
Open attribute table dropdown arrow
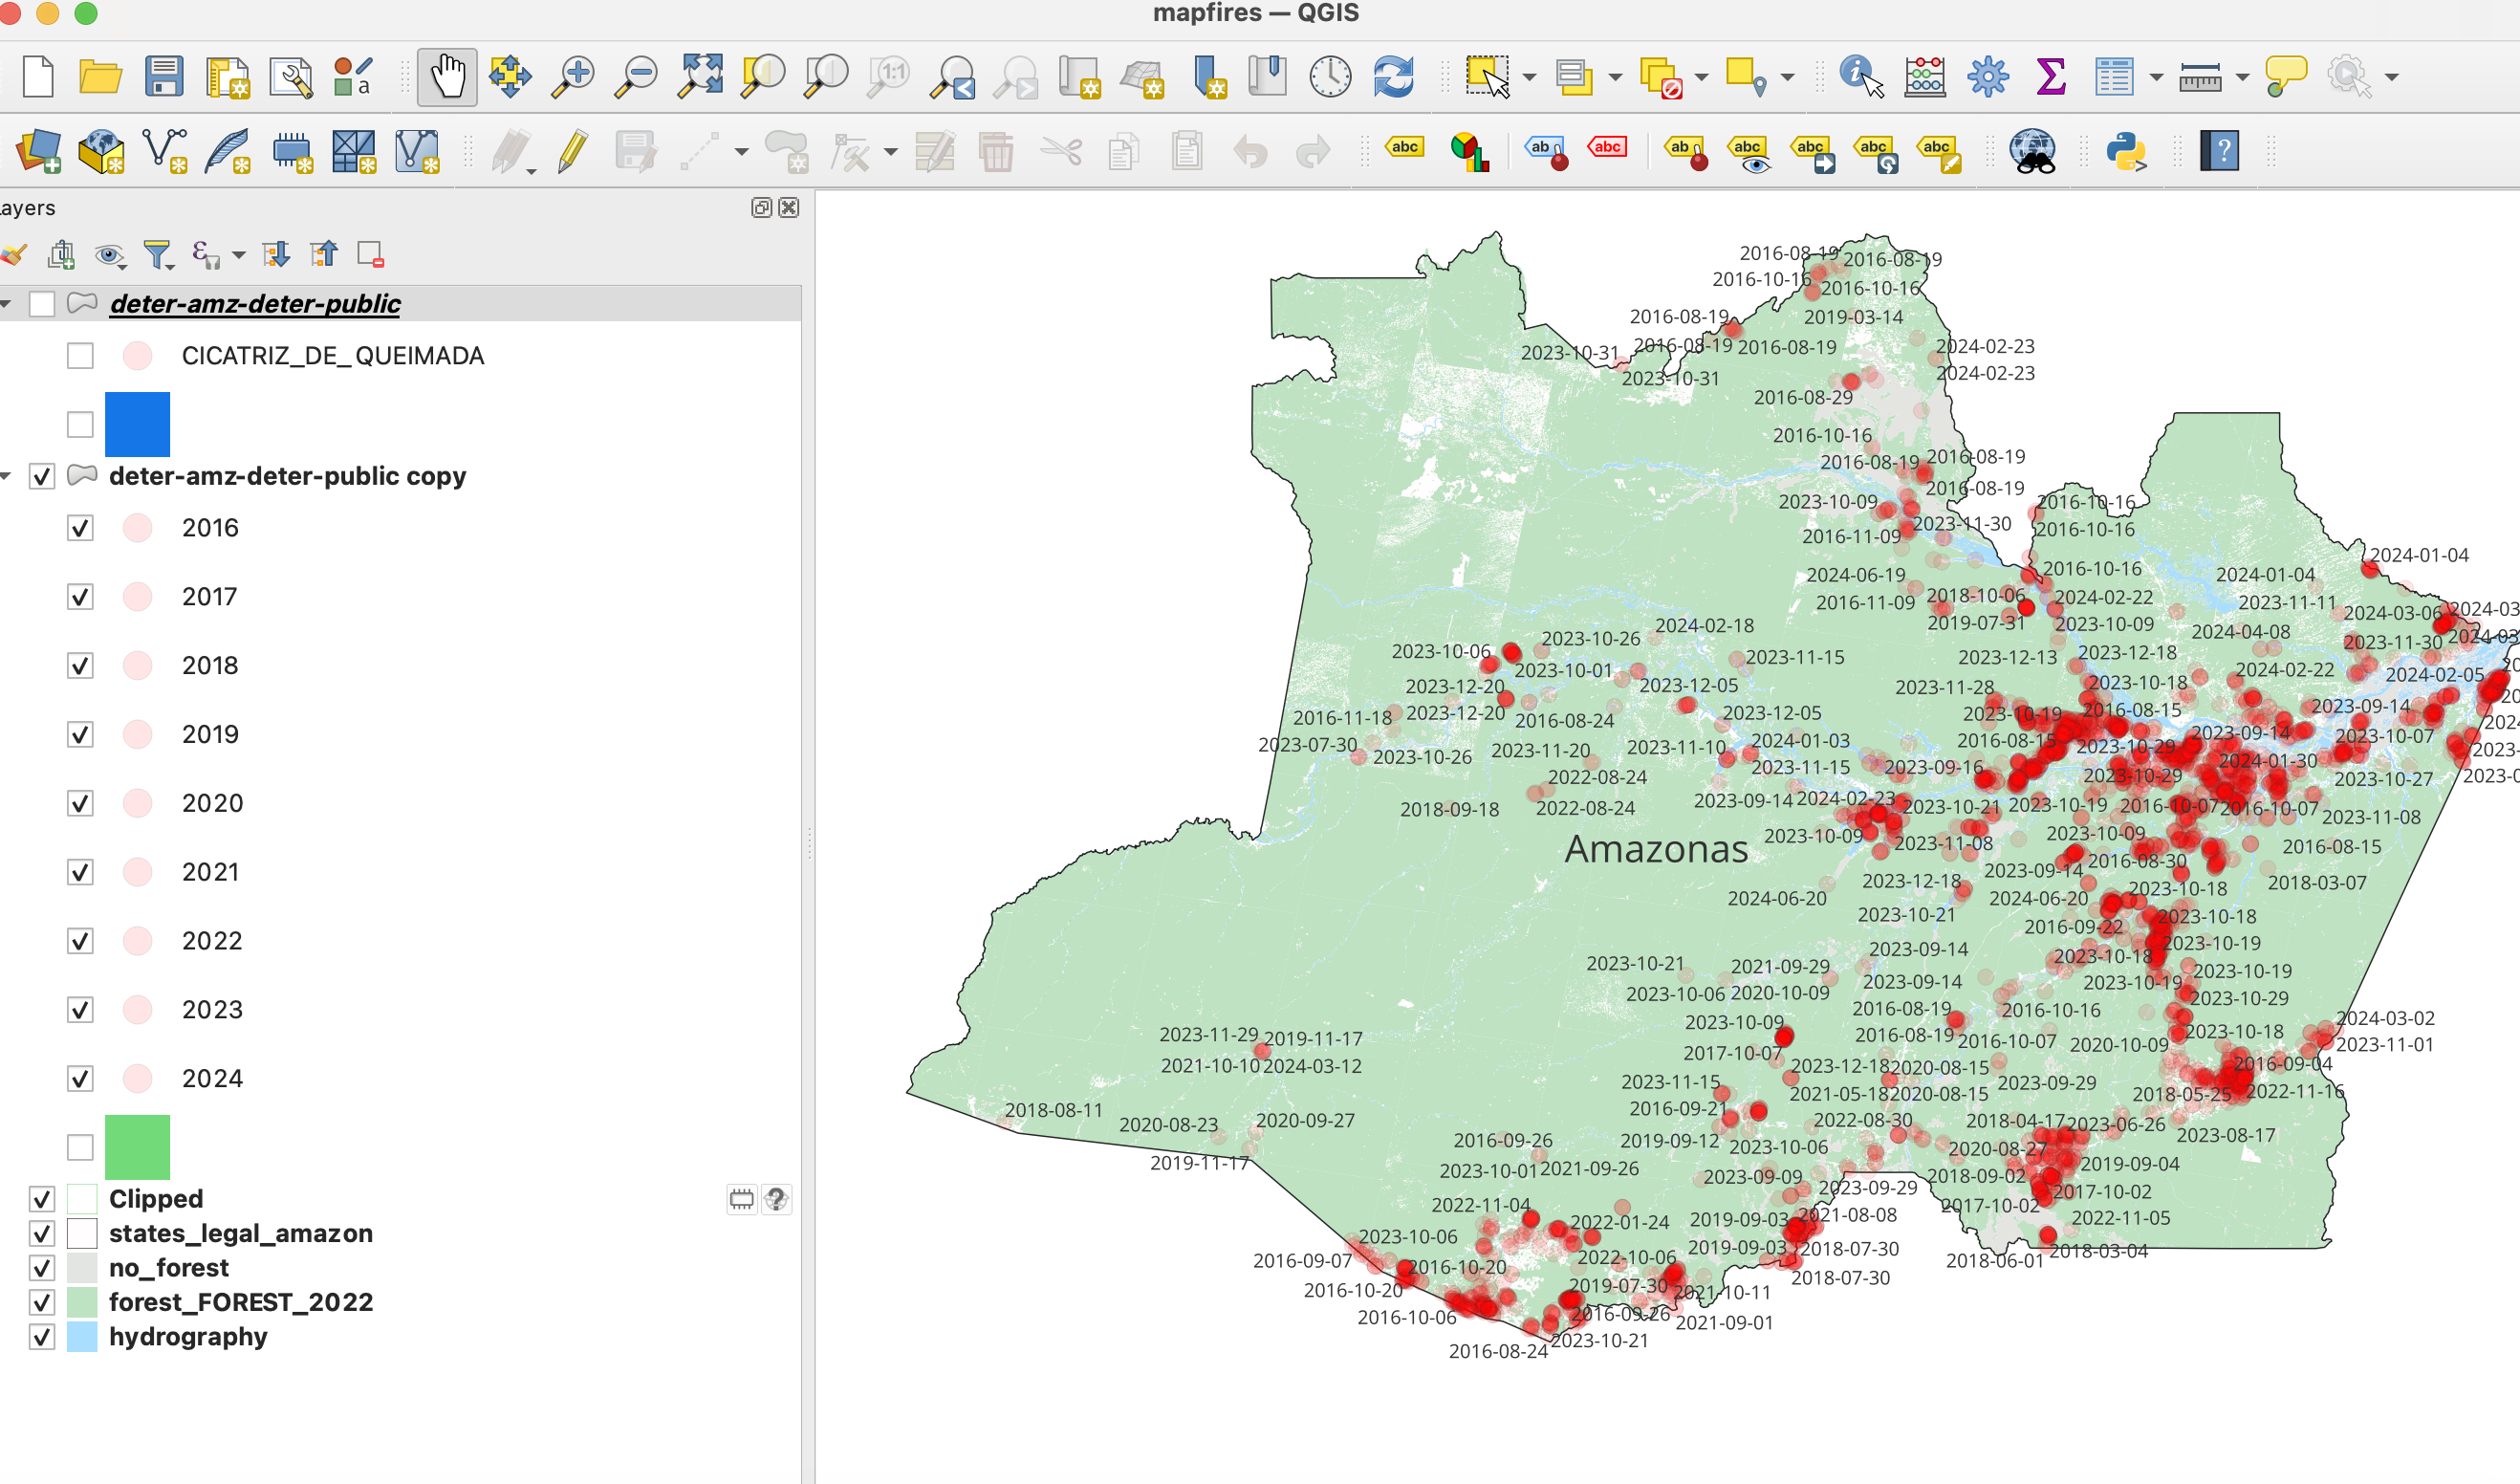[2156, 77]
